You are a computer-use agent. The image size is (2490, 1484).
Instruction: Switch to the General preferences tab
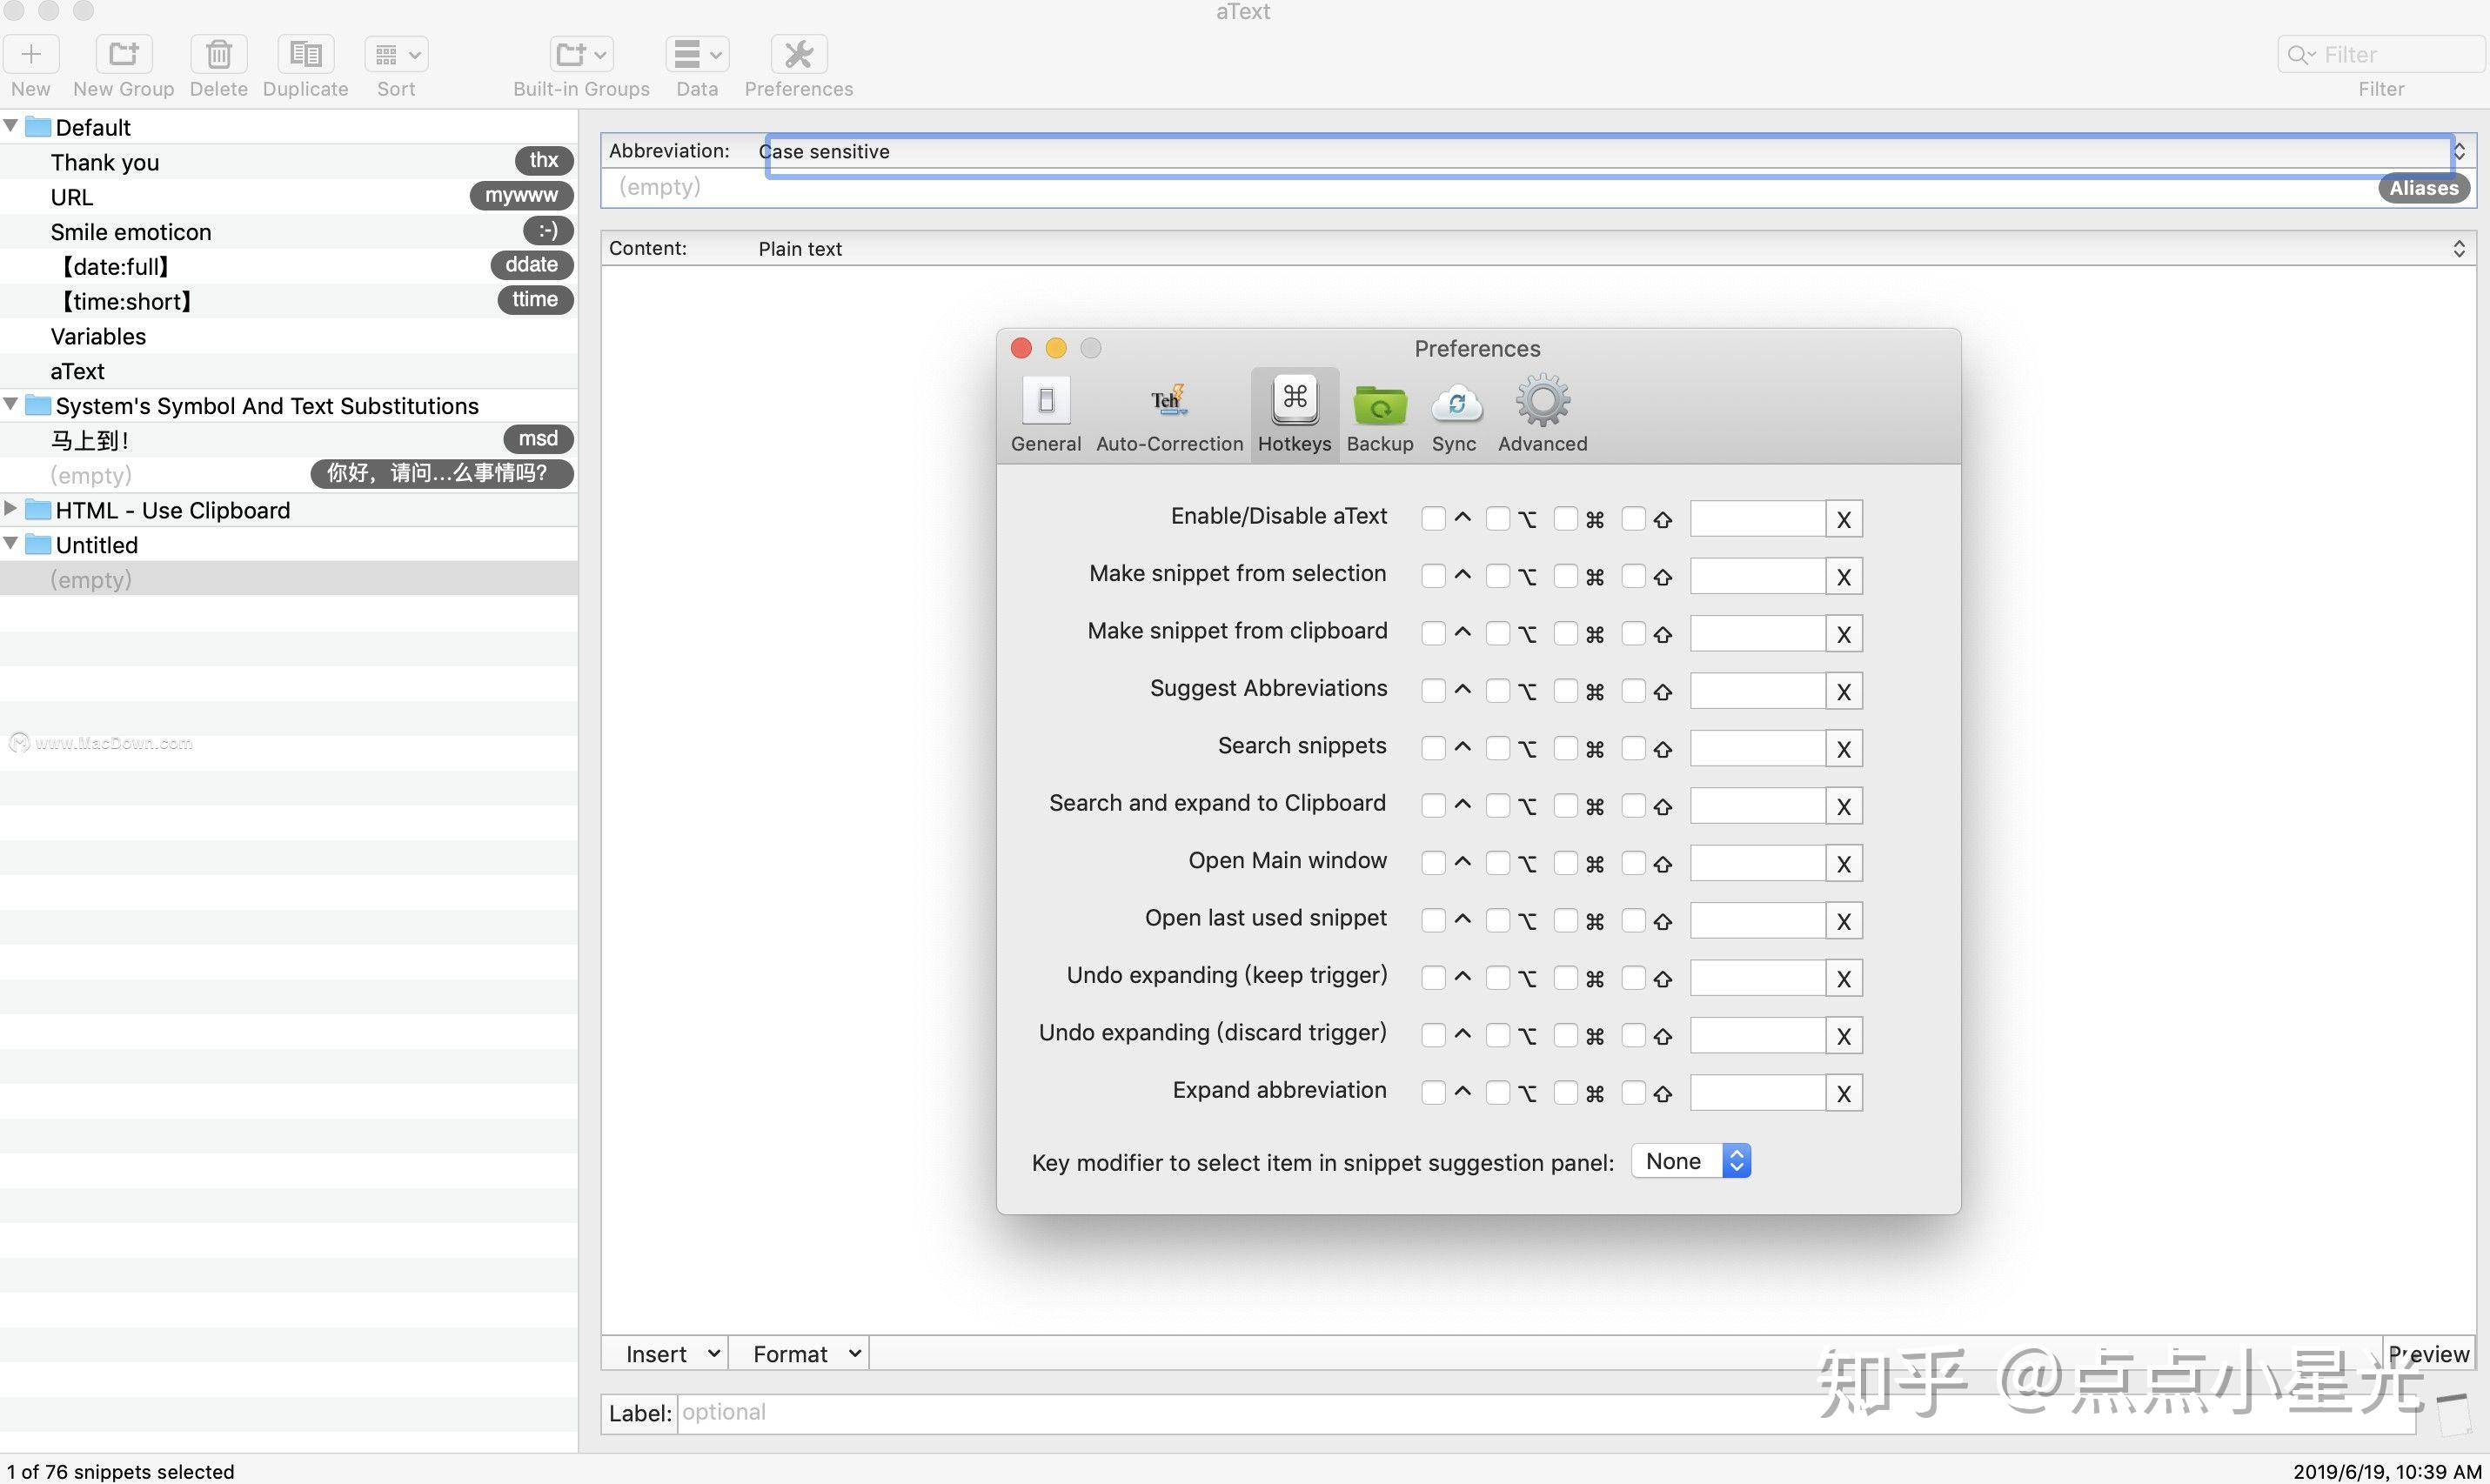[1046, 415]
